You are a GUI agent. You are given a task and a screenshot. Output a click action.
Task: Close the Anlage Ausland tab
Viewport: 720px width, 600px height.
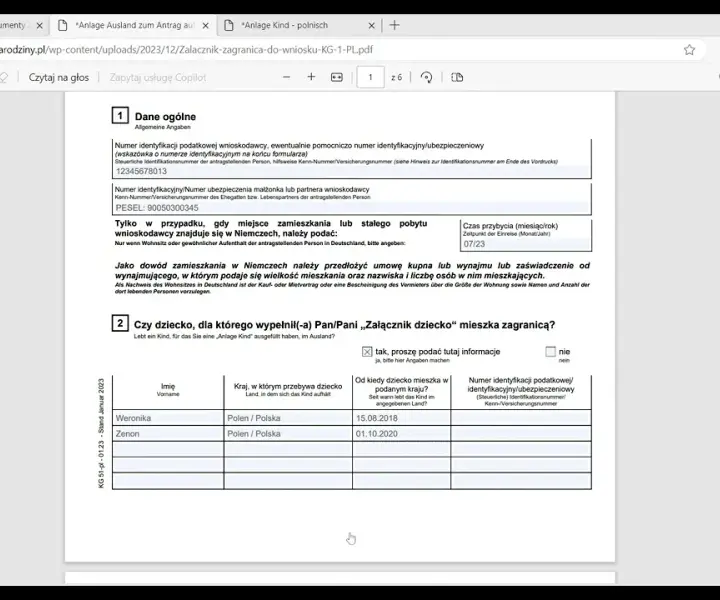pyautogui.click(x=206, y=26)
